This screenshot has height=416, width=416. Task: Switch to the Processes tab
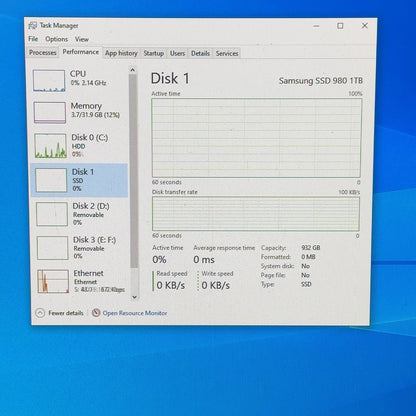click(43, 53)
